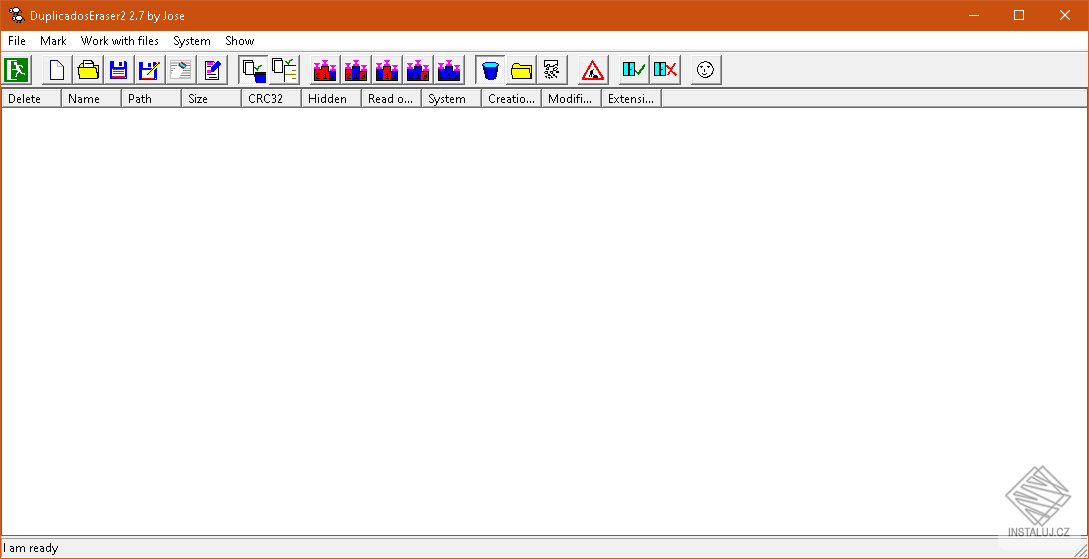Click the second podium ranking icon
Viewport: 1089px width, 559px height.
[x=356, y=70]
